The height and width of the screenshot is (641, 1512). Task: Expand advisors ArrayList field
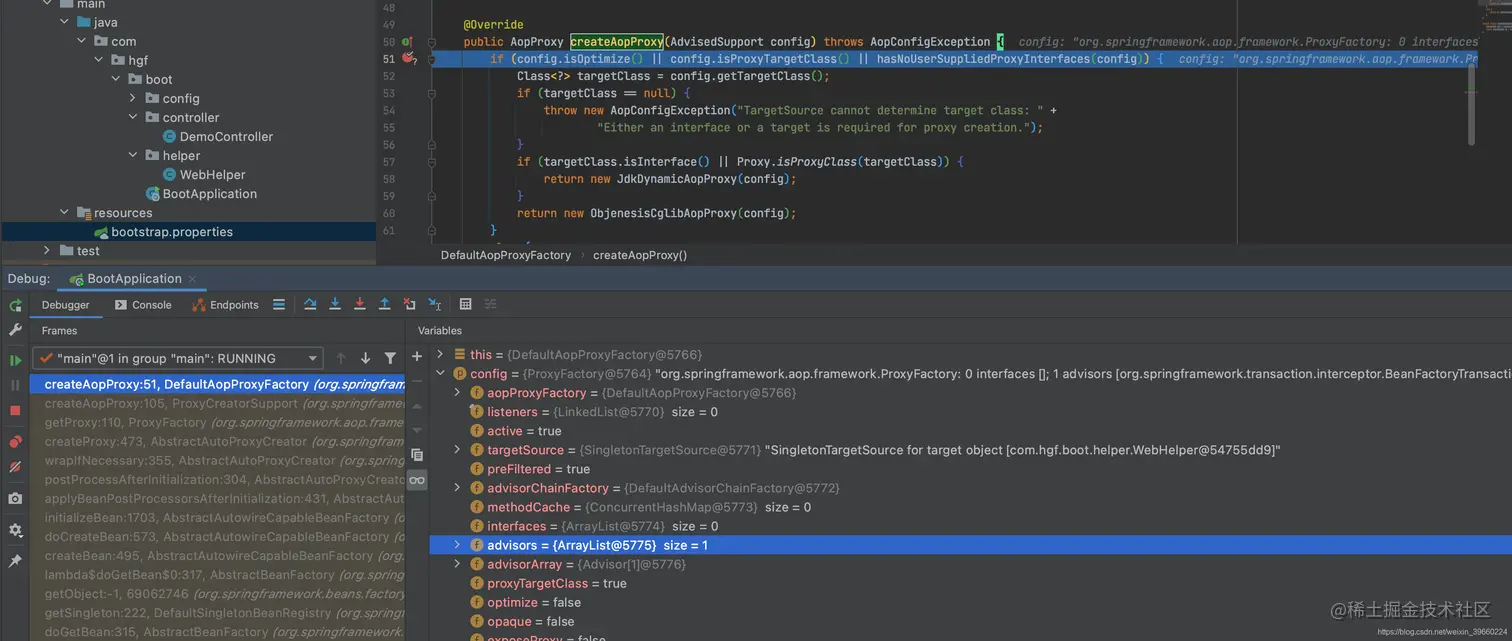457,545
